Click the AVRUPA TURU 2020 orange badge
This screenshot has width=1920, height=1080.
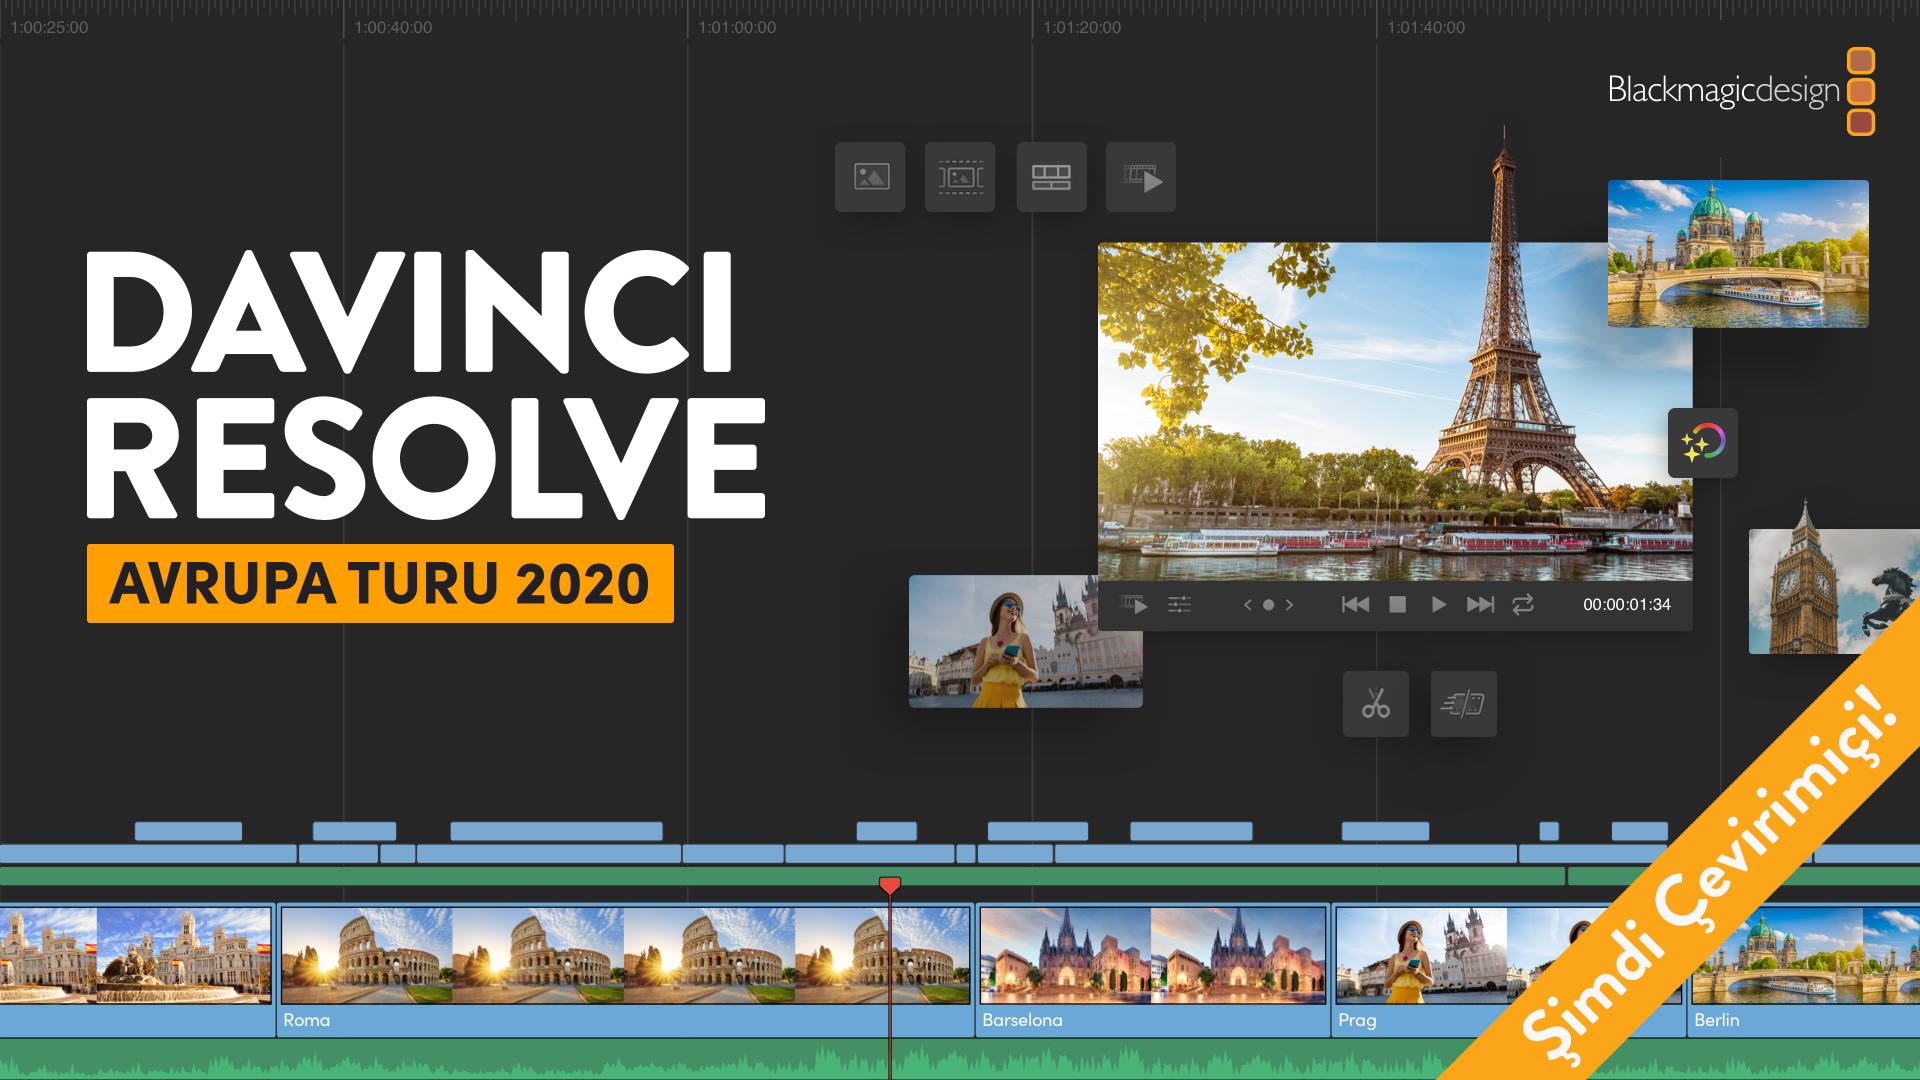[380, 584]
